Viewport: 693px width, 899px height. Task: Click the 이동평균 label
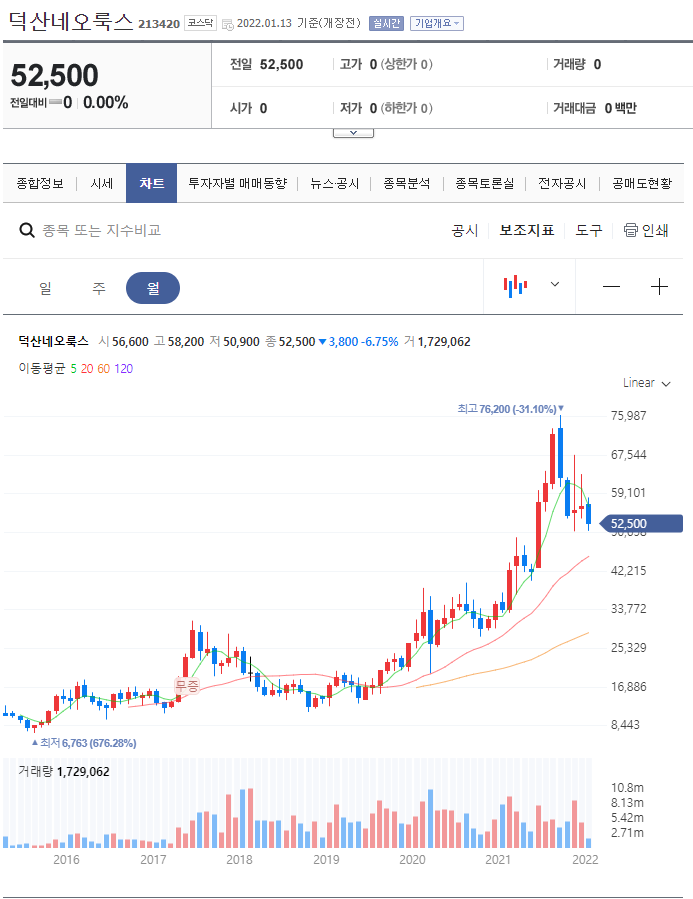coord(42,369)
